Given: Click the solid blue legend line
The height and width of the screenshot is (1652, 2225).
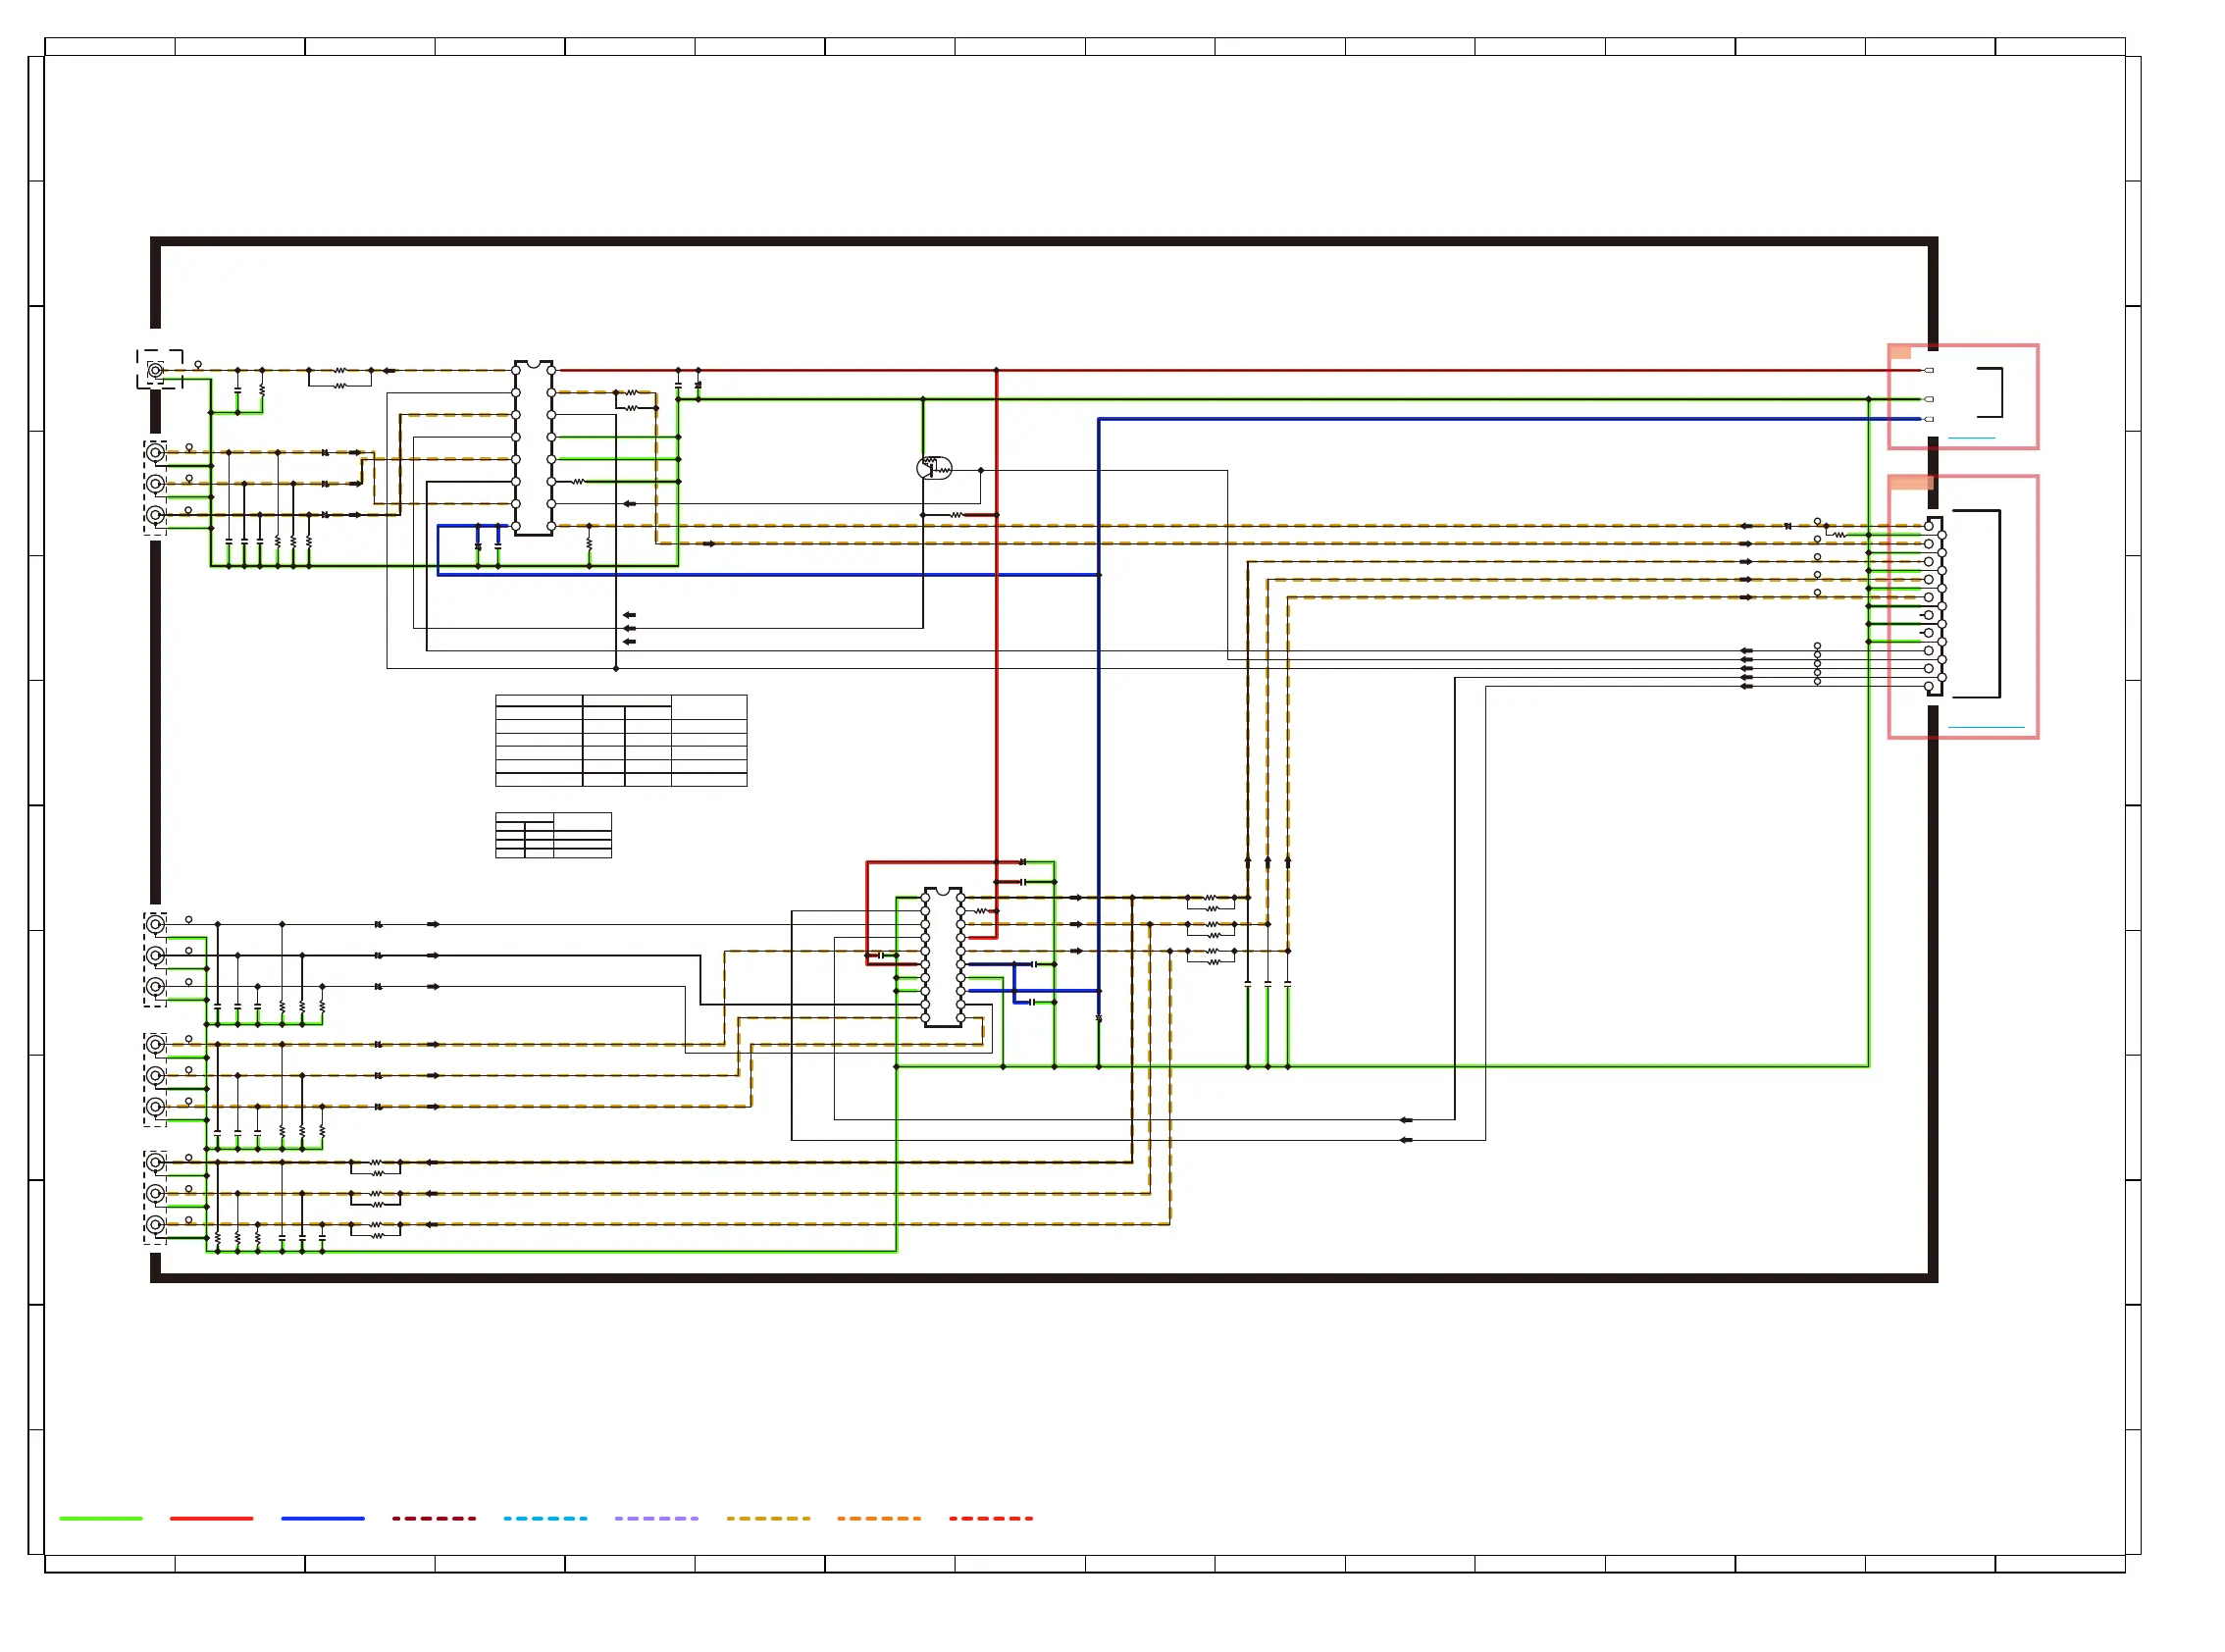Looking at the screenshot, I should pos(323,1518).
